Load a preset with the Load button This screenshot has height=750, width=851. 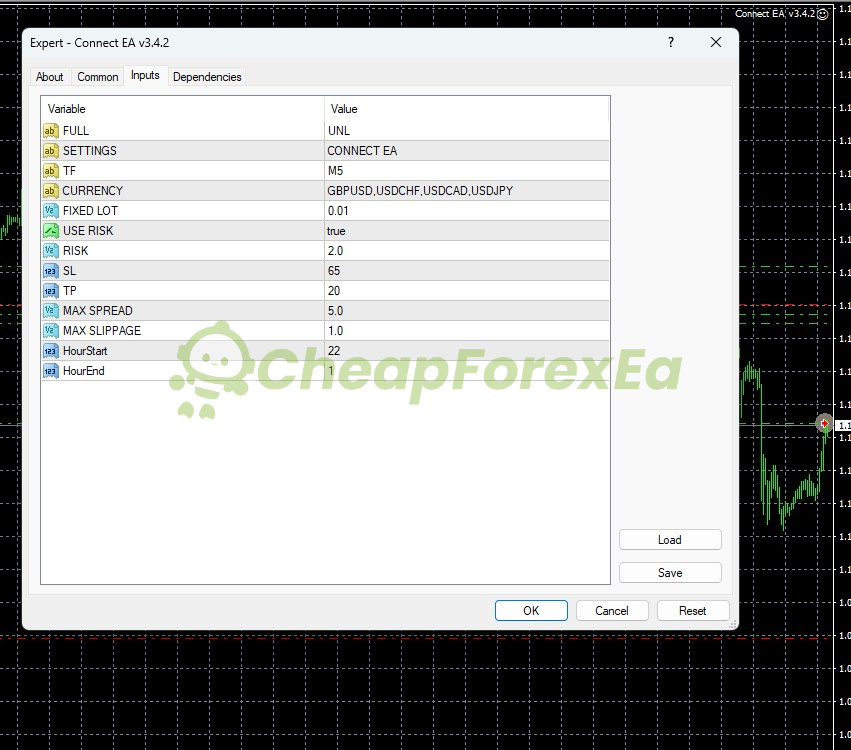pyautogui.click(x=670, y=540)
